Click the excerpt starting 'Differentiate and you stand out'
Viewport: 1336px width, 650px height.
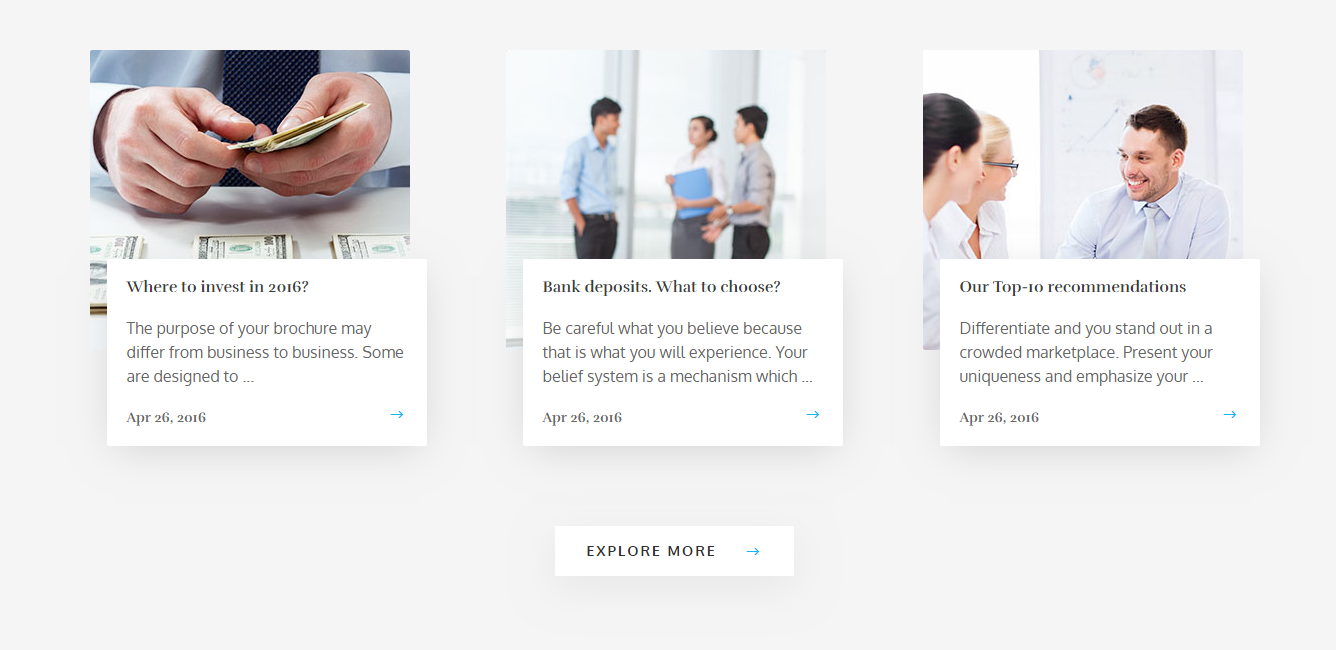1087,353
